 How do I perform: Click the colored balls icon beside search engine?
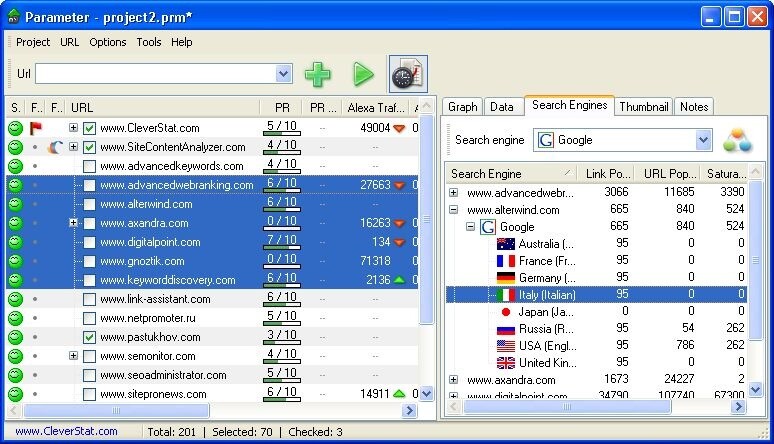click(x=737, y=140)
